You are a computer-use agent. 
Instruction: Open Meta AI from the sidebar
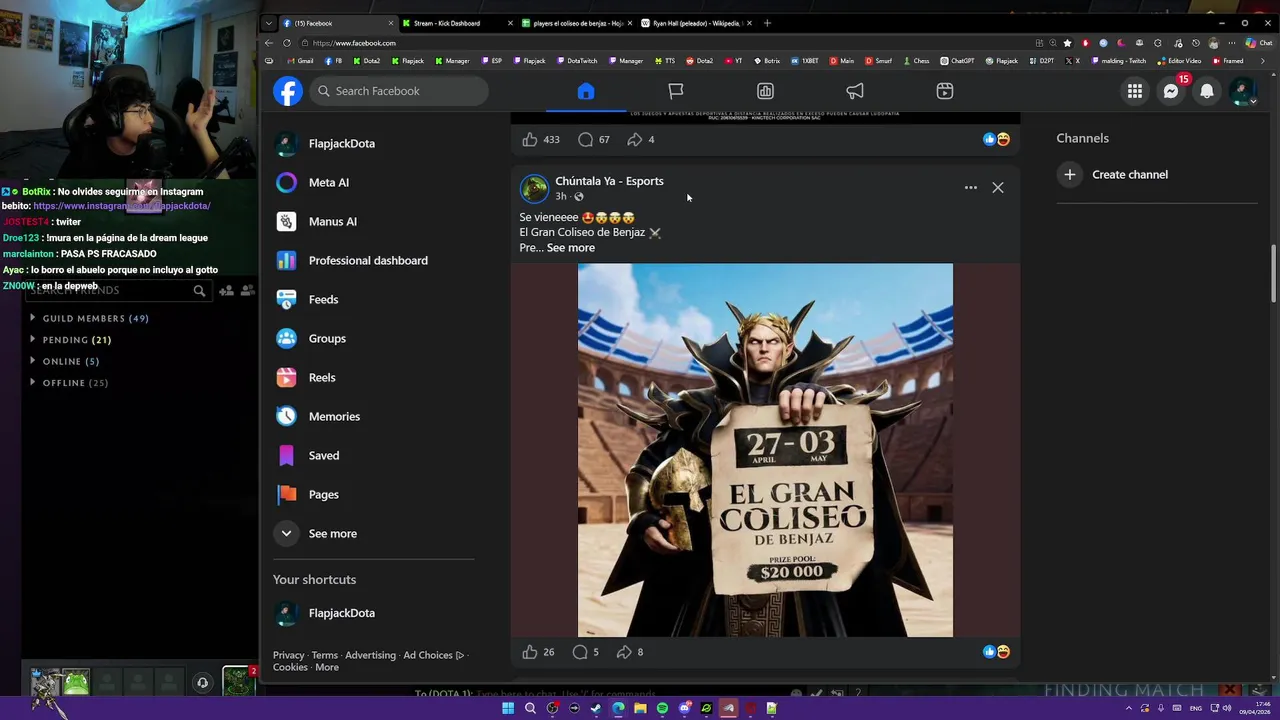coord(374,182)
